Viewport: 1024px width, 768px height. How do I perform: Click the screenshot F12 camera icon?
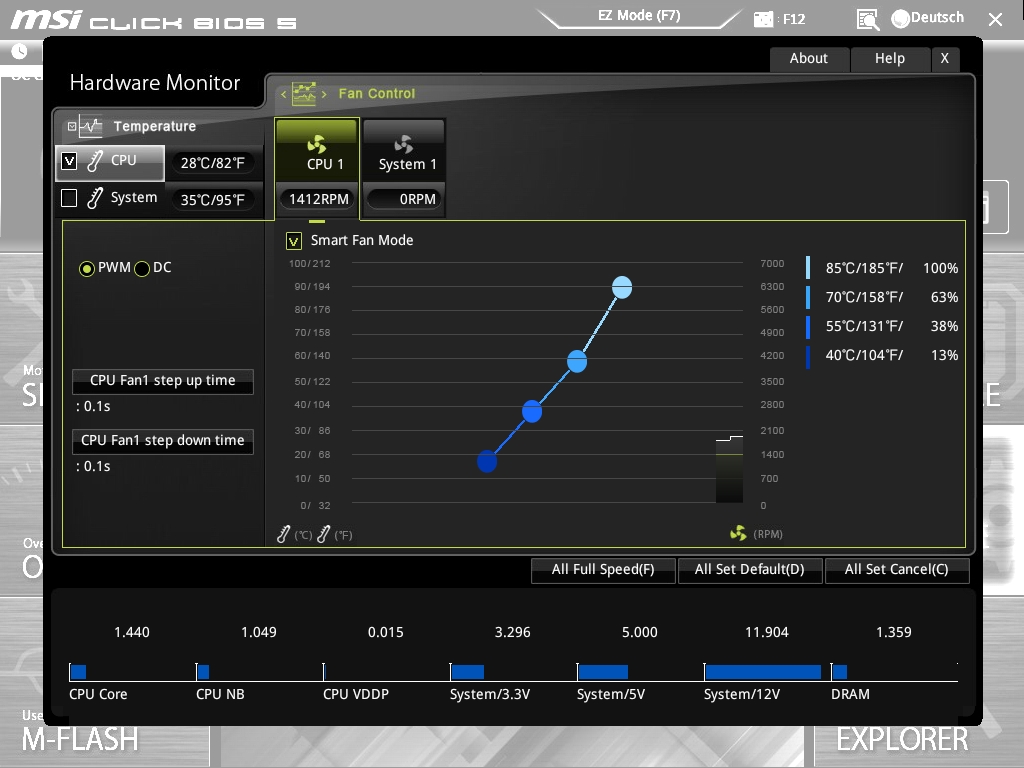763,19
